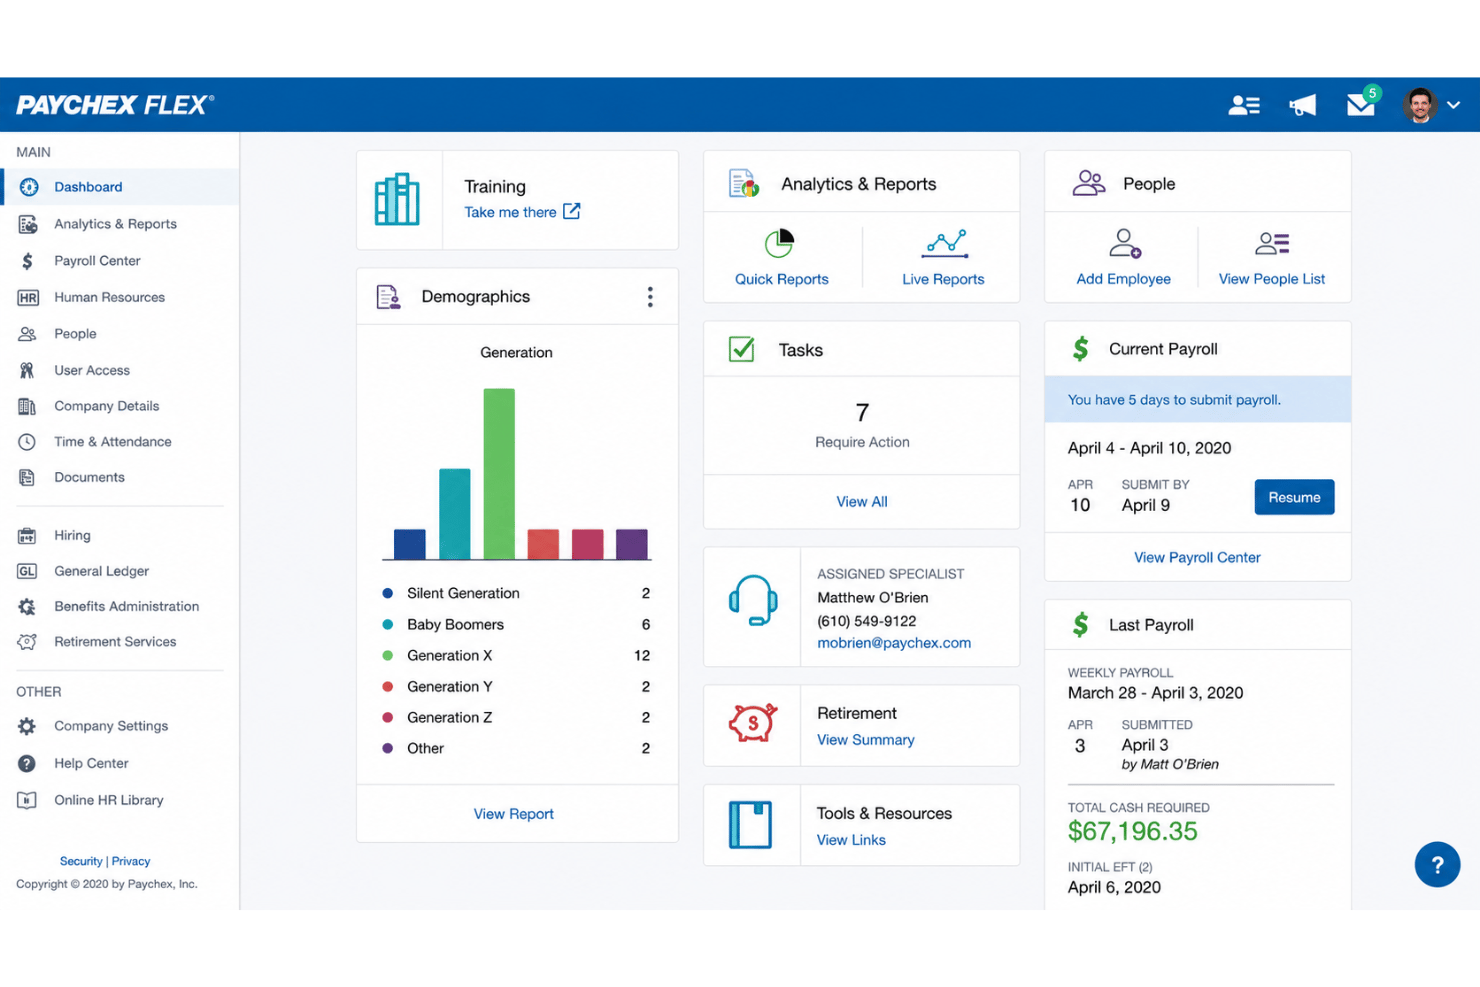
Task: Email mobrien@paychex.com link
Action: 894,643
